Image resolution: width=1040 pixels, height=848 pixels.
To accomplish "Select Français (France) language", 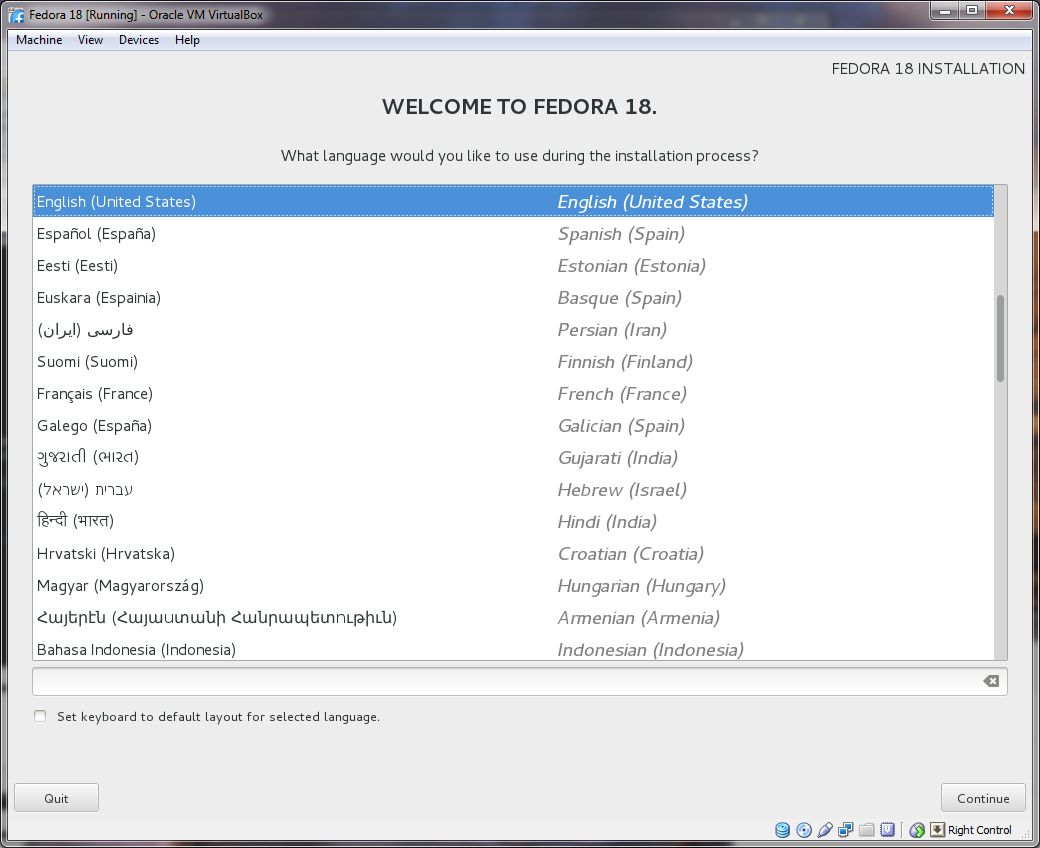I will 513,393.
